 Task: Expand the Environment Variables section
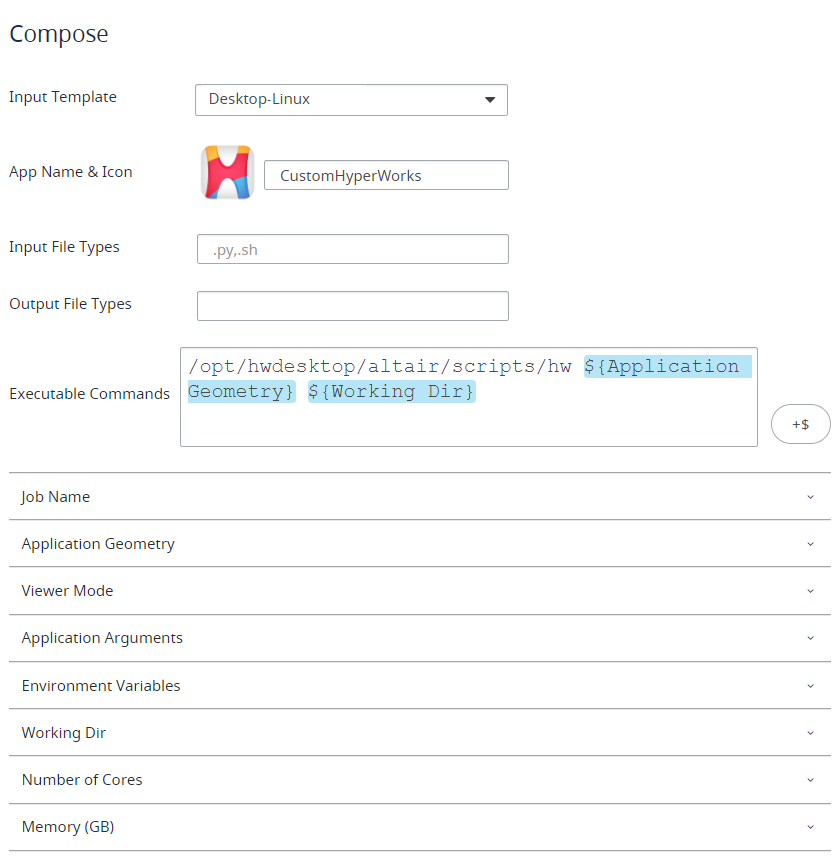(420, 686)
